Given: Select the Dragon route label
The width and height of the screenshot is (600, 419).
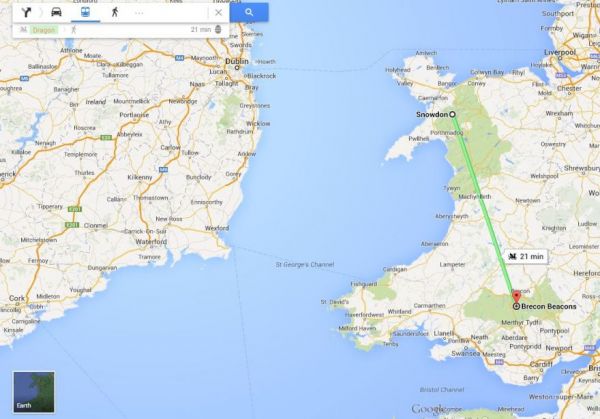Looking at the screenshot, I should coord(44,30).
